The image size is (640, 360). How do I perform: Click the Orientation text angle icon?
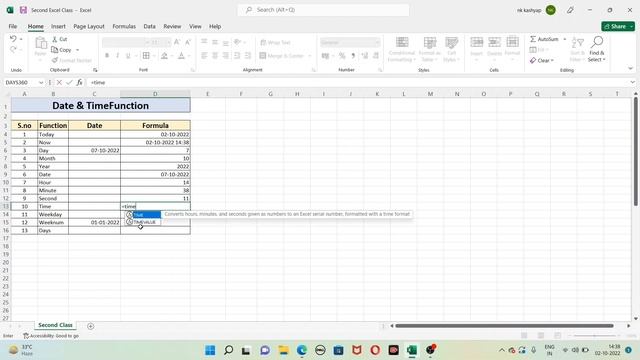[237, 42]
